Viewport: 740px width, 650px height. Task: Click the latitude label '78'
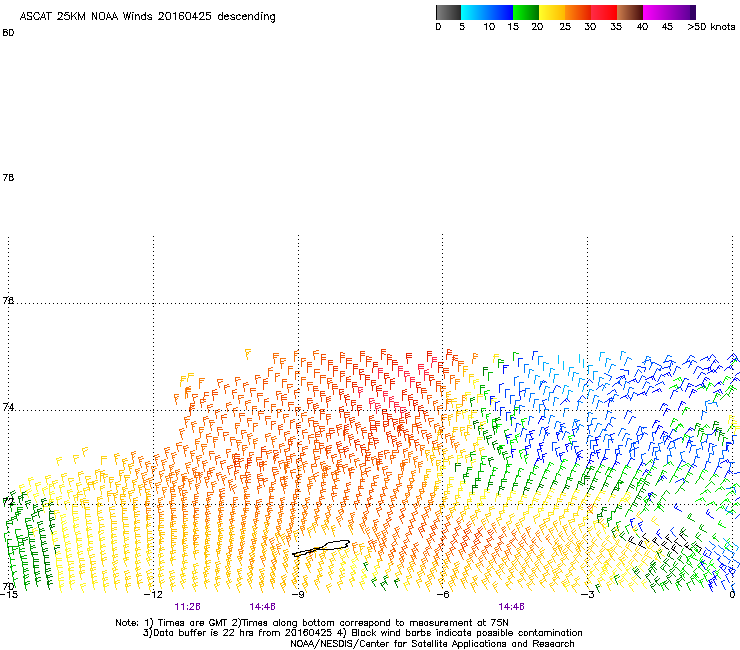pos(8,177)
